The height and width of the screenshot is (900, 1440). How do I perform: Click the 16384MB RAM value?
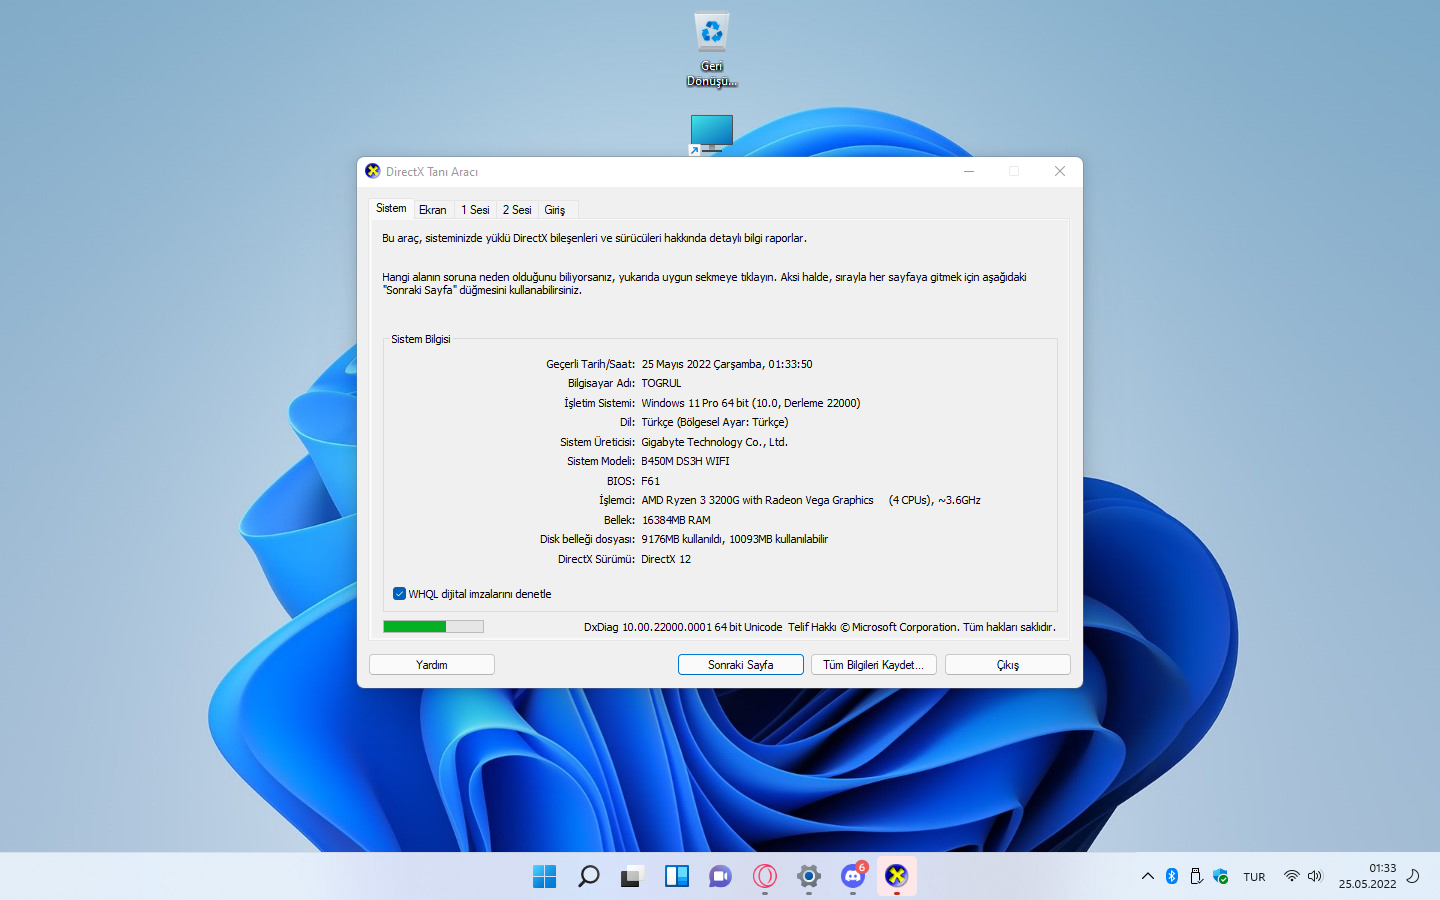click(676, 520)
